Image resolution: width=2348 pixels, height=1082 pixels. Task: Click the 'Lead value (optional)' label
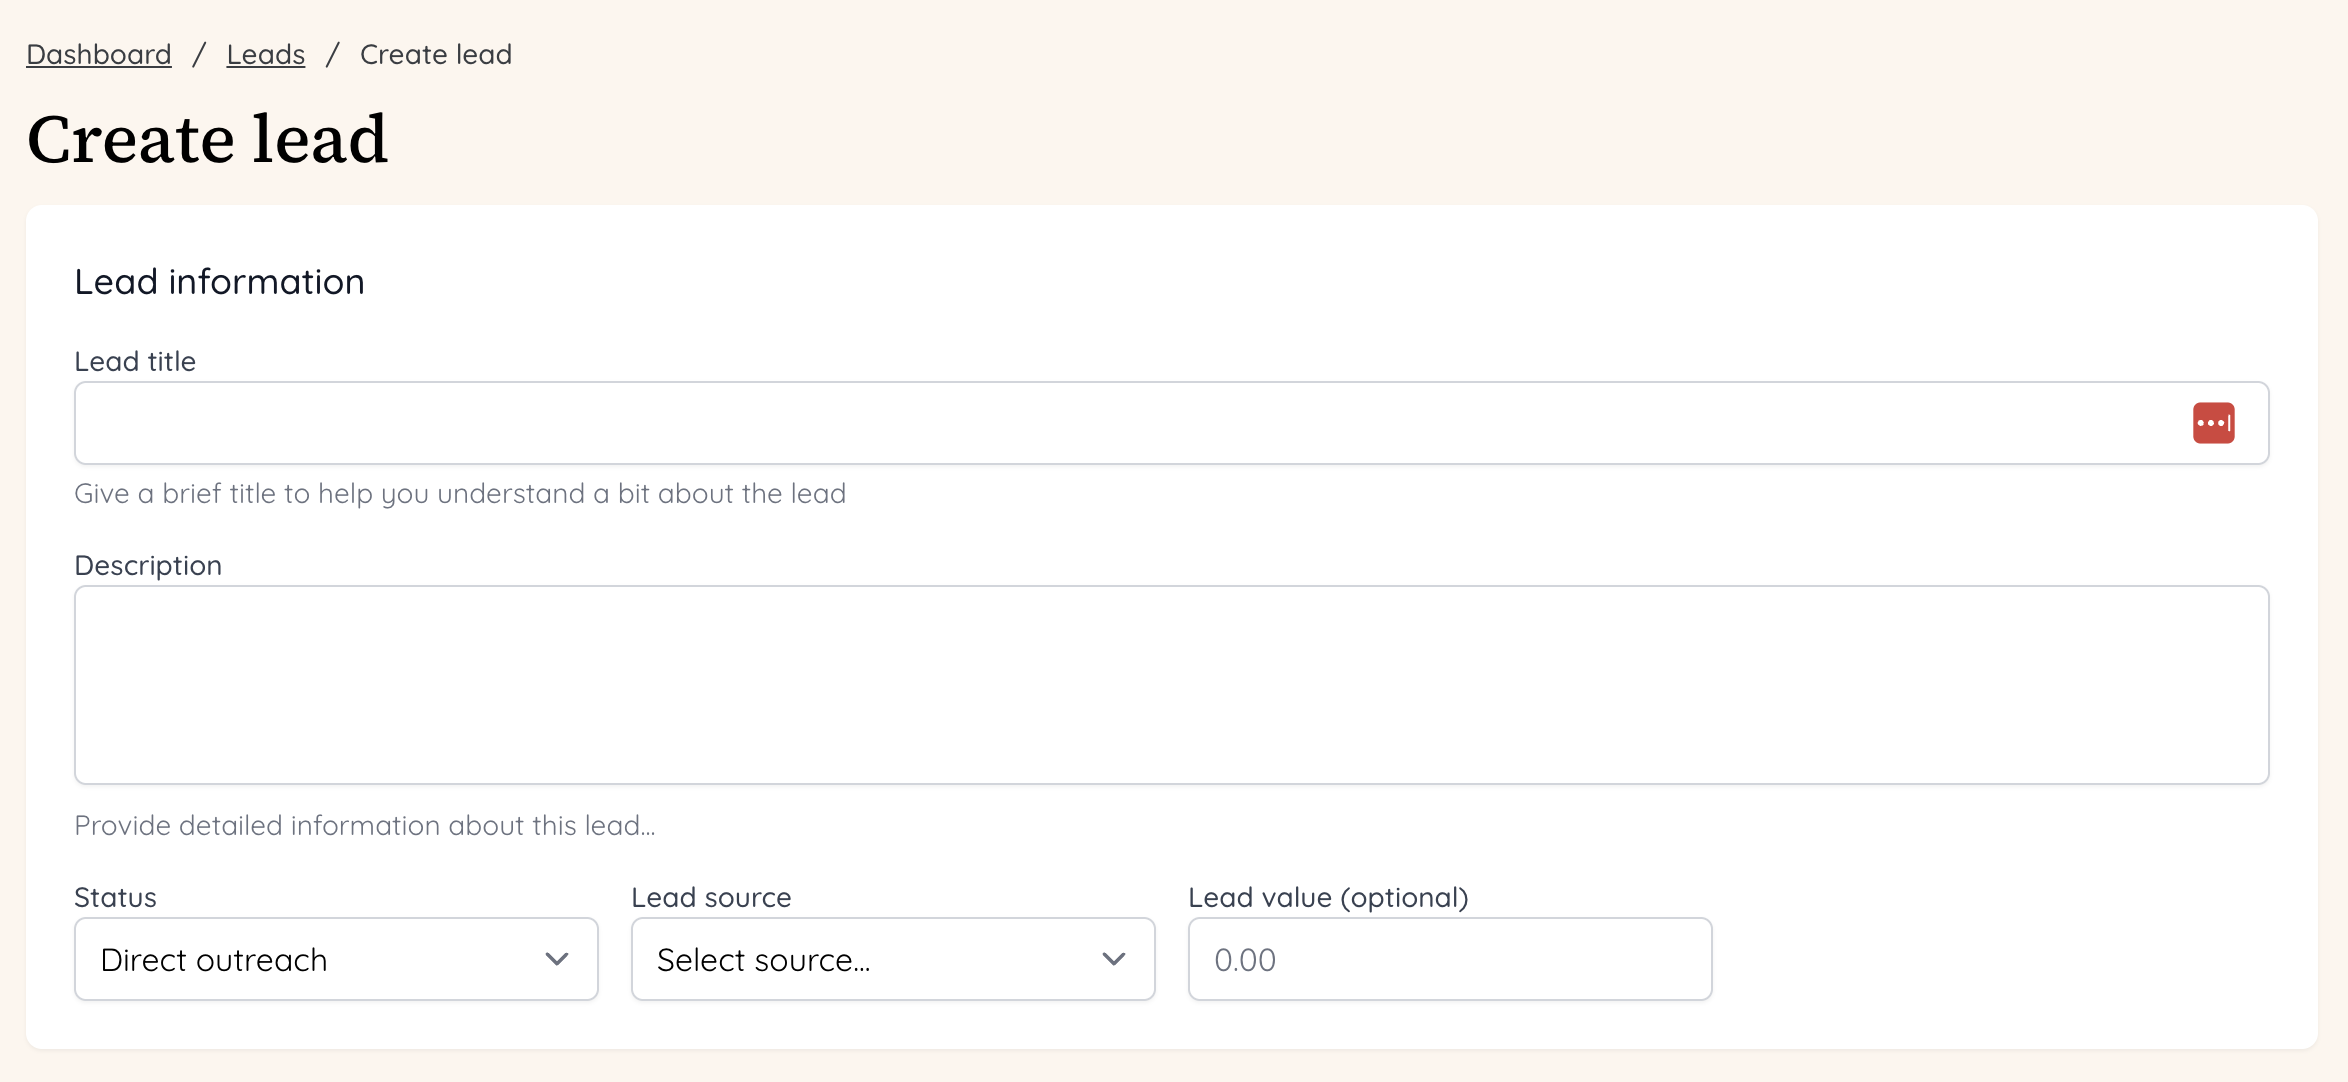(1328, 897)
